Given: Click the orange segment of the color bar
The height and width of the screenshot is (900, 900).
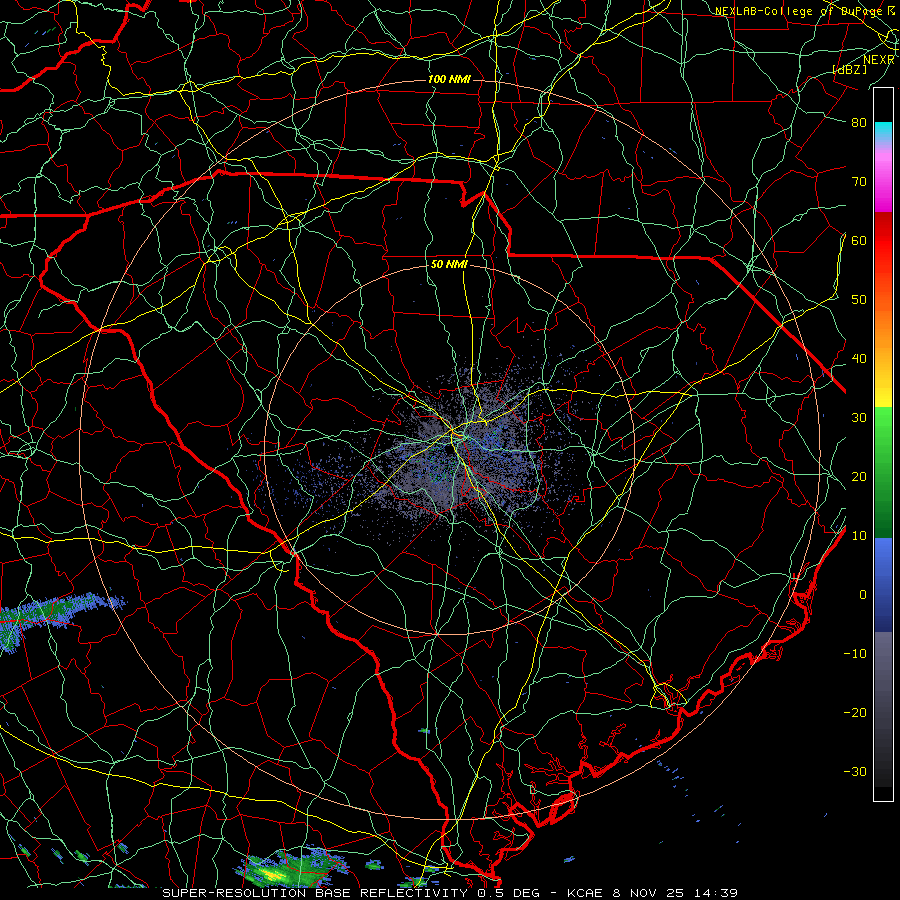Looking at the screenshot, I should click(883, 330).
